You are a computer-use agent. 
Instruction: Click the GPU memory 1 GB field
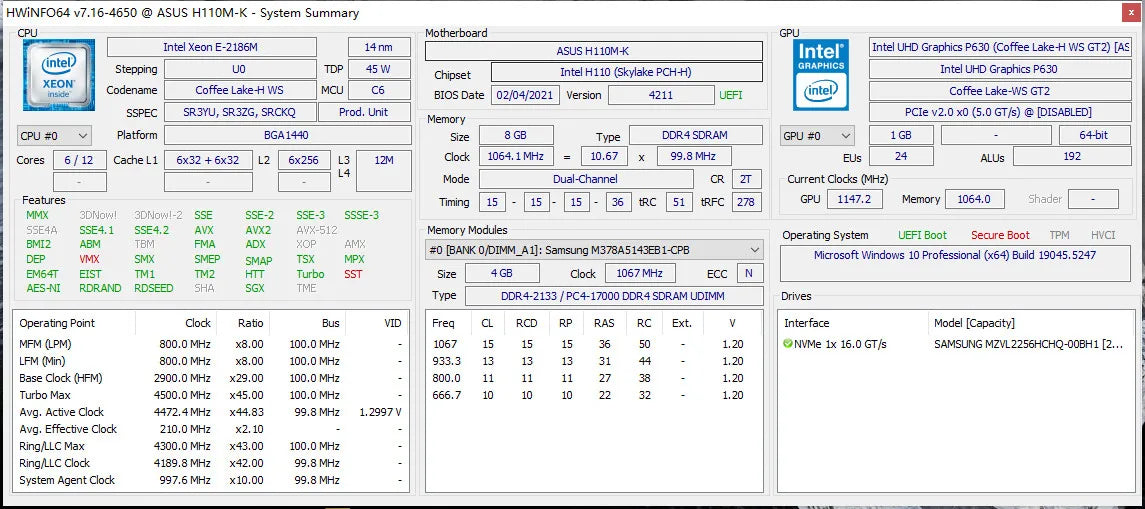click(x=900, y=135)
